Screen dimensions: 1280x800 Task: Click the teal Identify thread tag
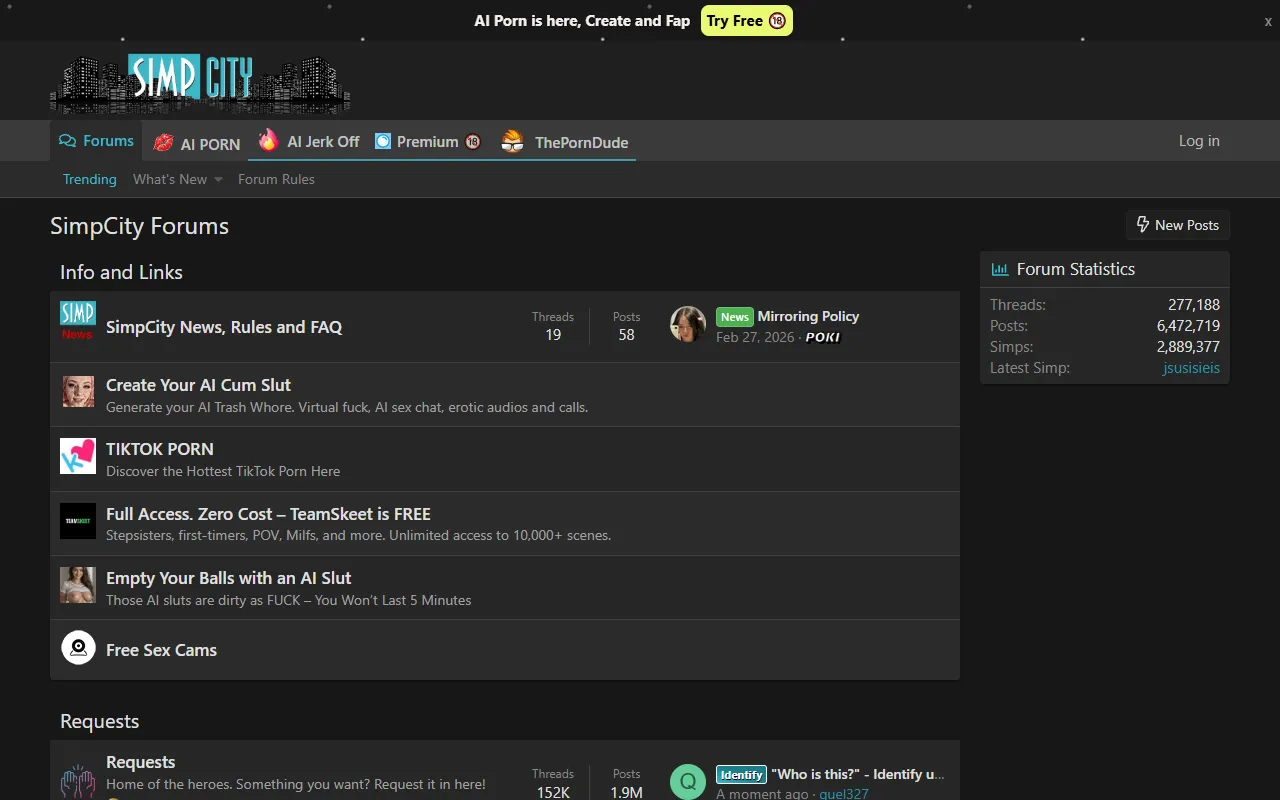pyautogui.click(x=741, y=775)
